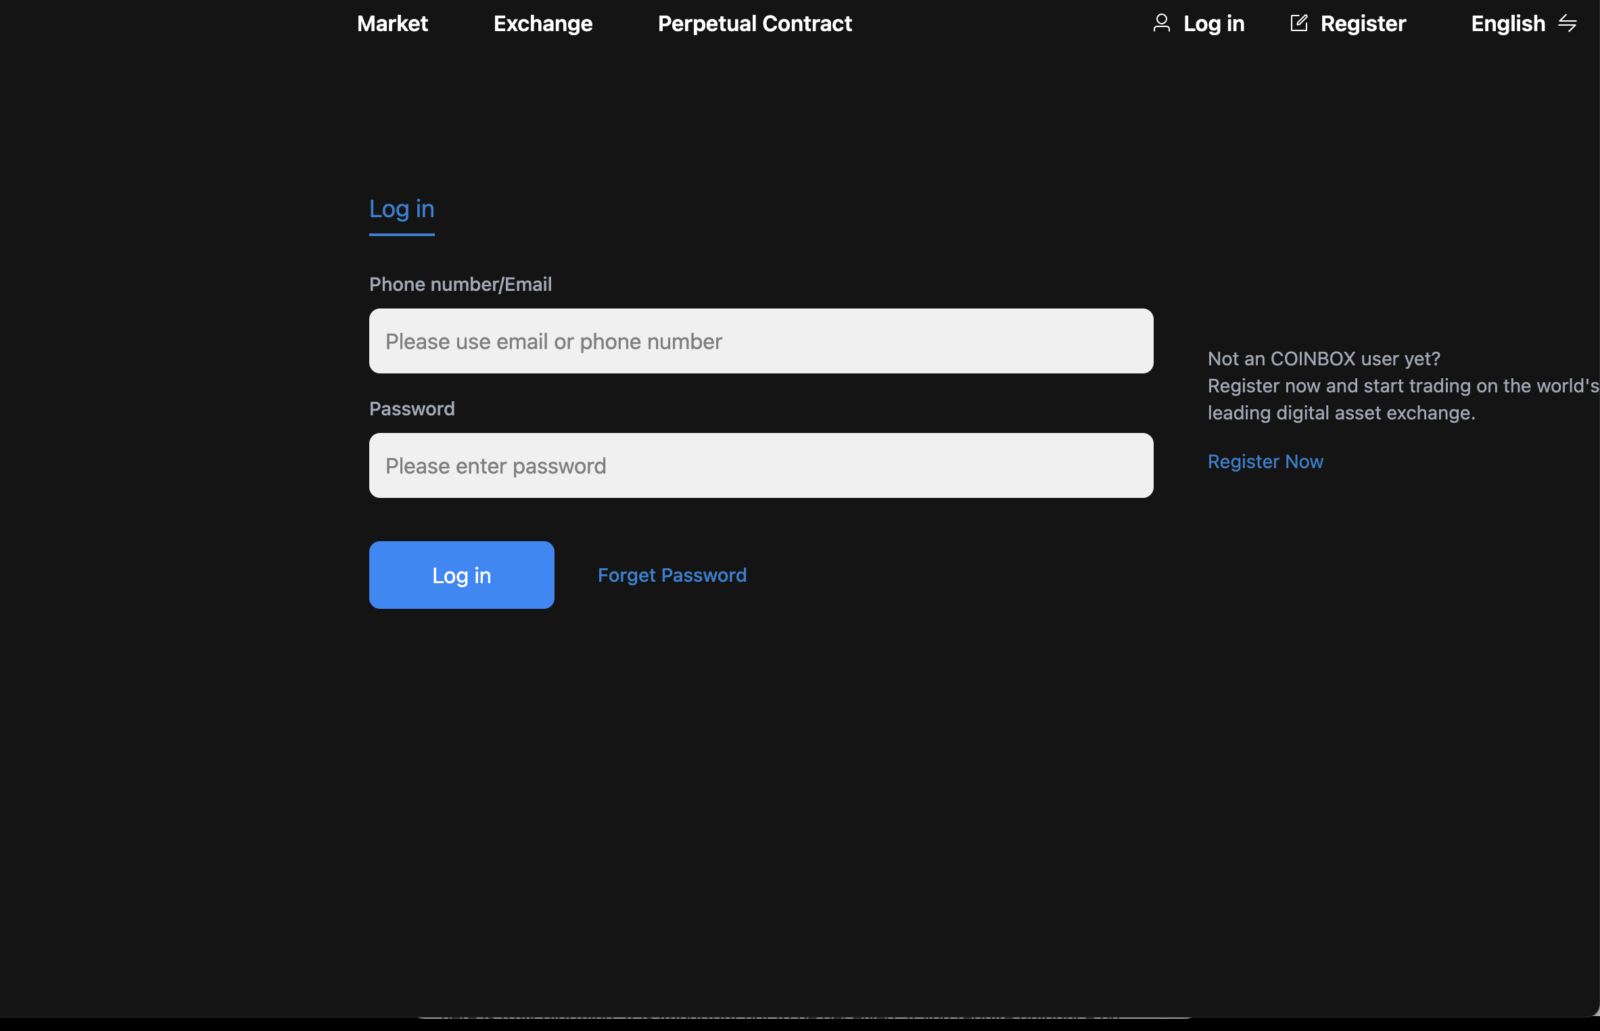Screen dimensions: 1600x1031
Task: Click the Password field label
Action: (411, 409)
